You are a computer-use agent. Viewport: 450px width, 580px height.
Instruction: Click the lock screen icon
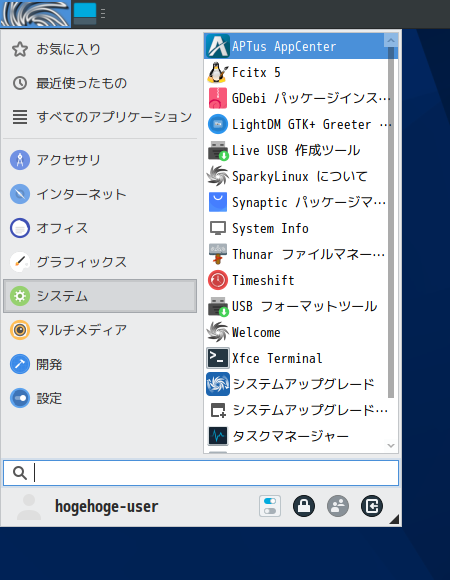click(304, 506)
